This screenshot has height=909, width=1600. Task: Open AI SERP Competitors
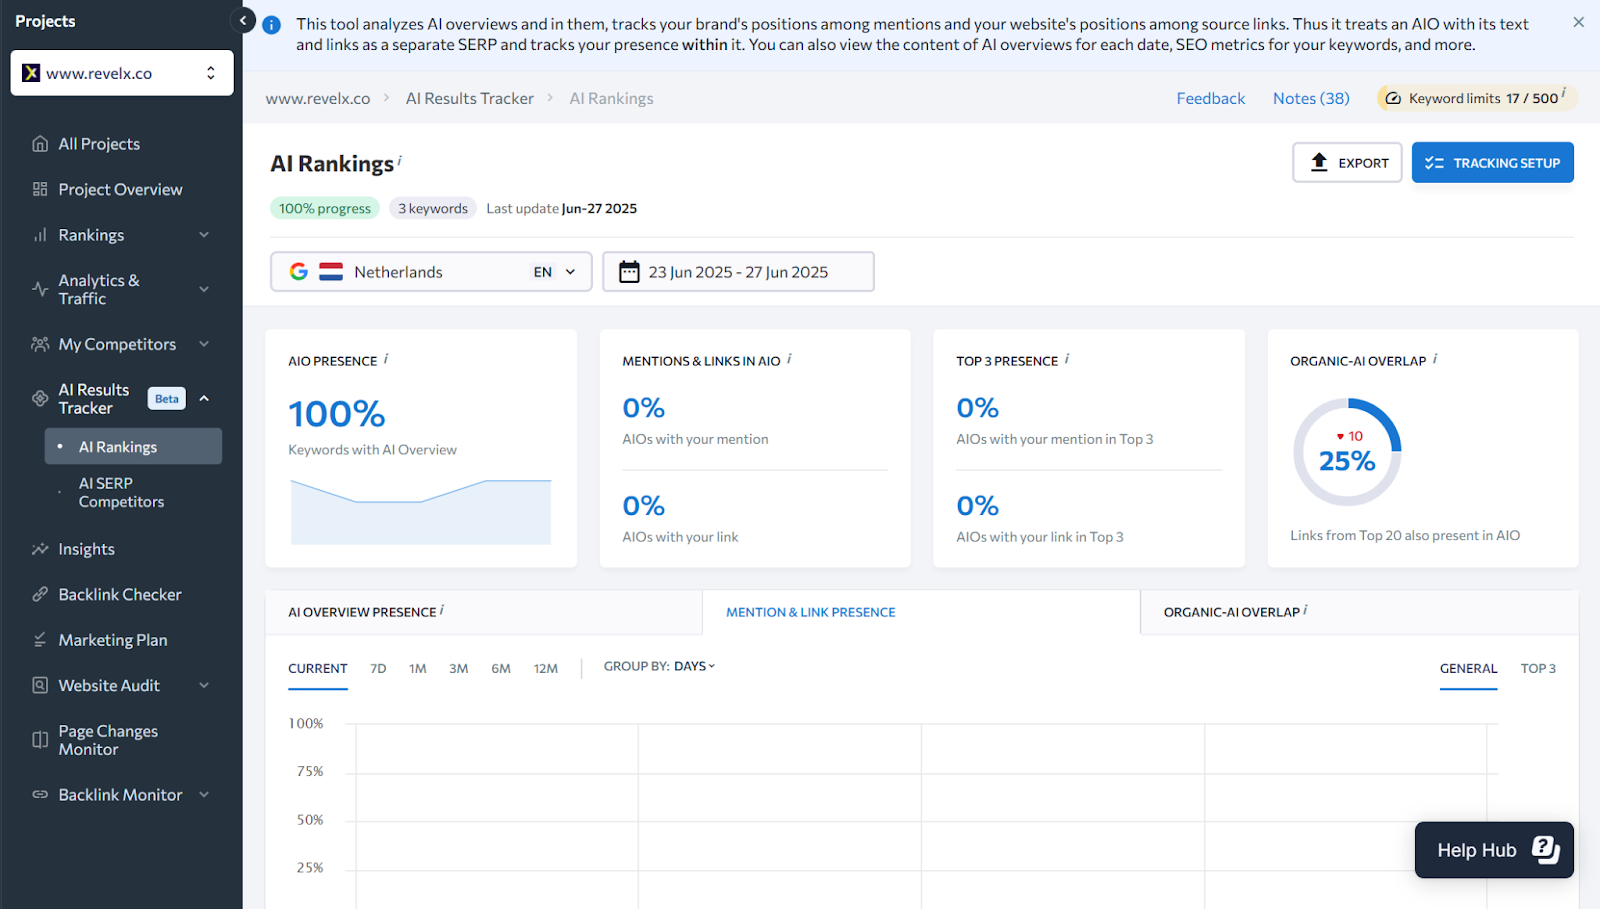point(121,492)
